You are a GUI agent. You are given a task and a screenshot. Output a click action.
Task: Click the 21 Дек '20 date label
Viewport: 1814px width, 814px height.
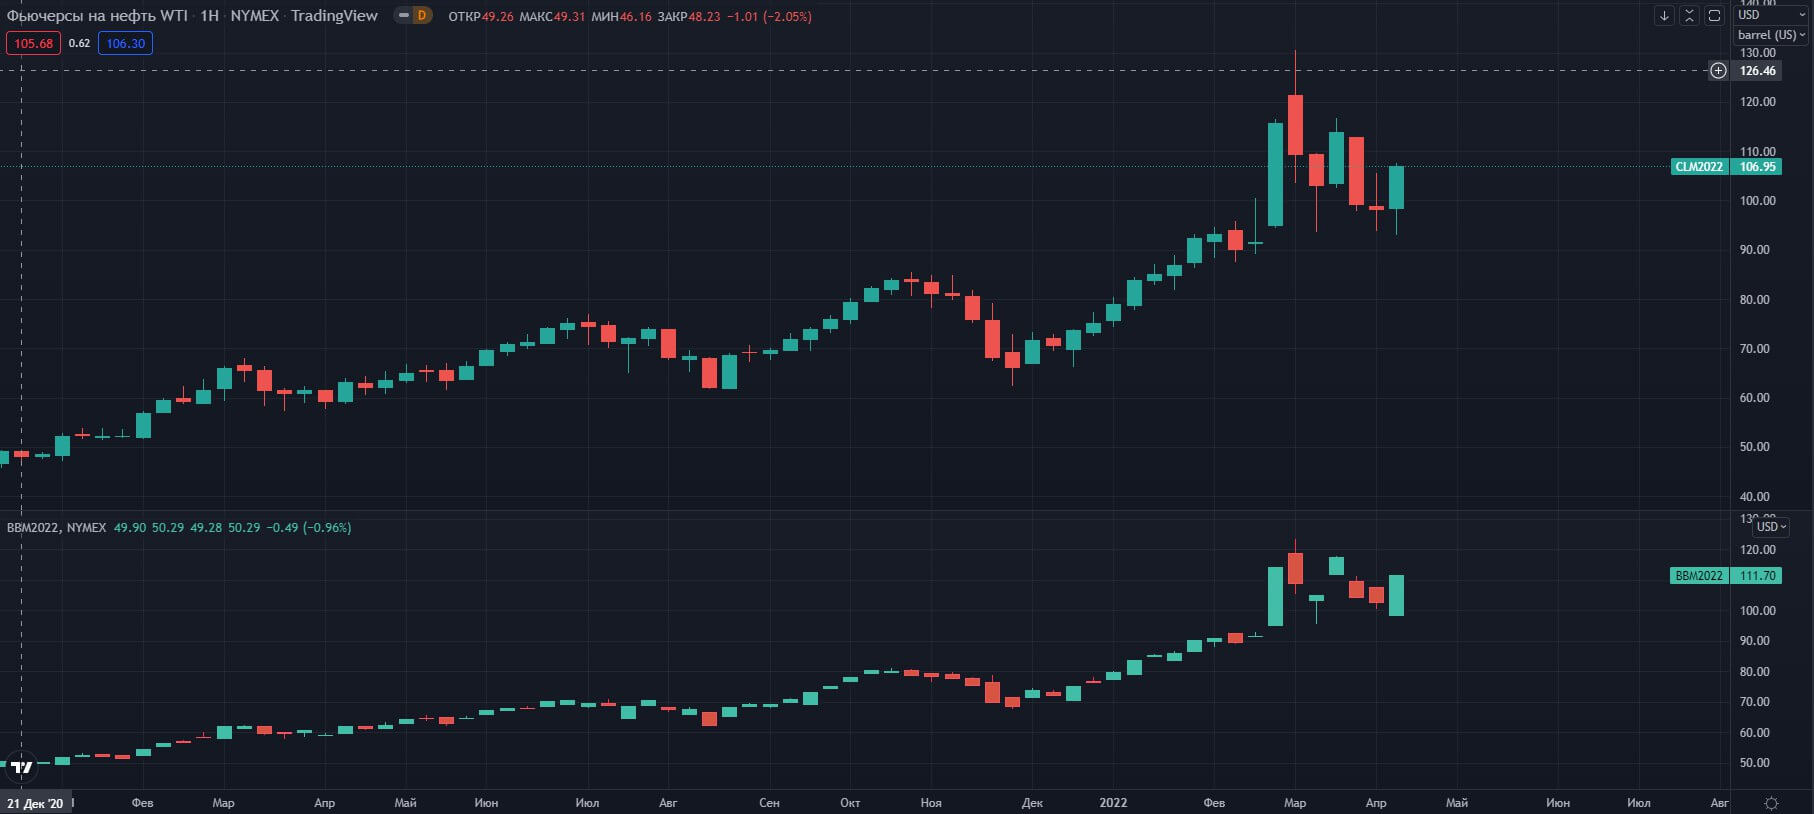(35, 803)
